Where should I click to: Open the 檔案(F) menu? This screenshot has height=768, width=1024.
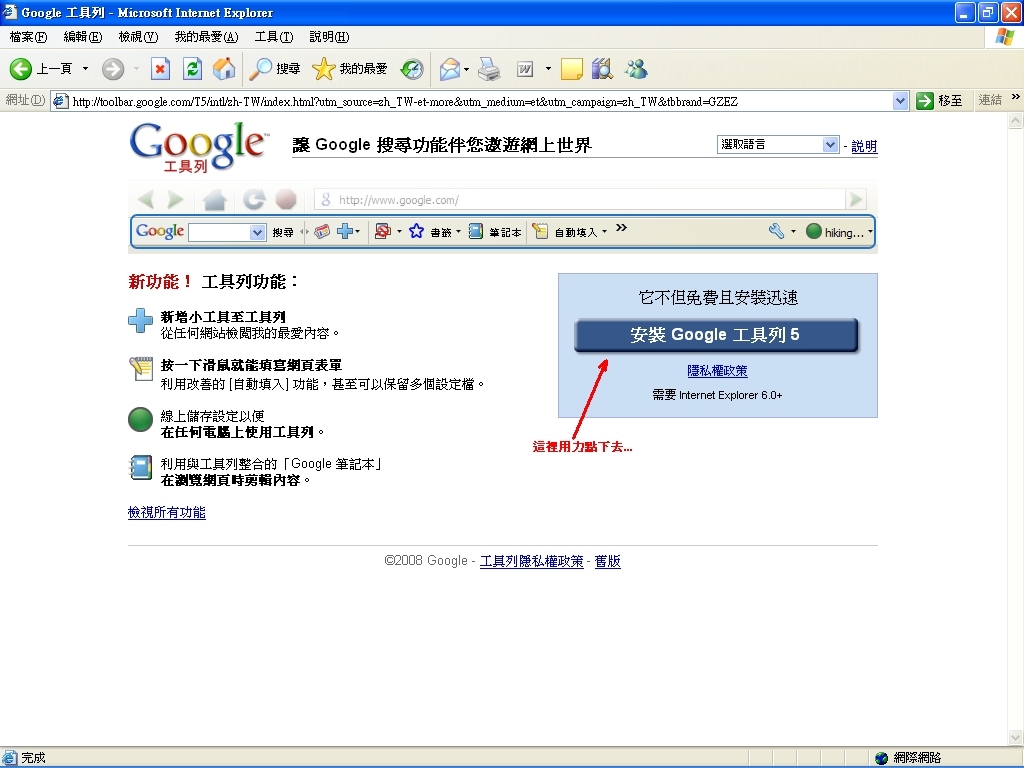click(28, 37)
